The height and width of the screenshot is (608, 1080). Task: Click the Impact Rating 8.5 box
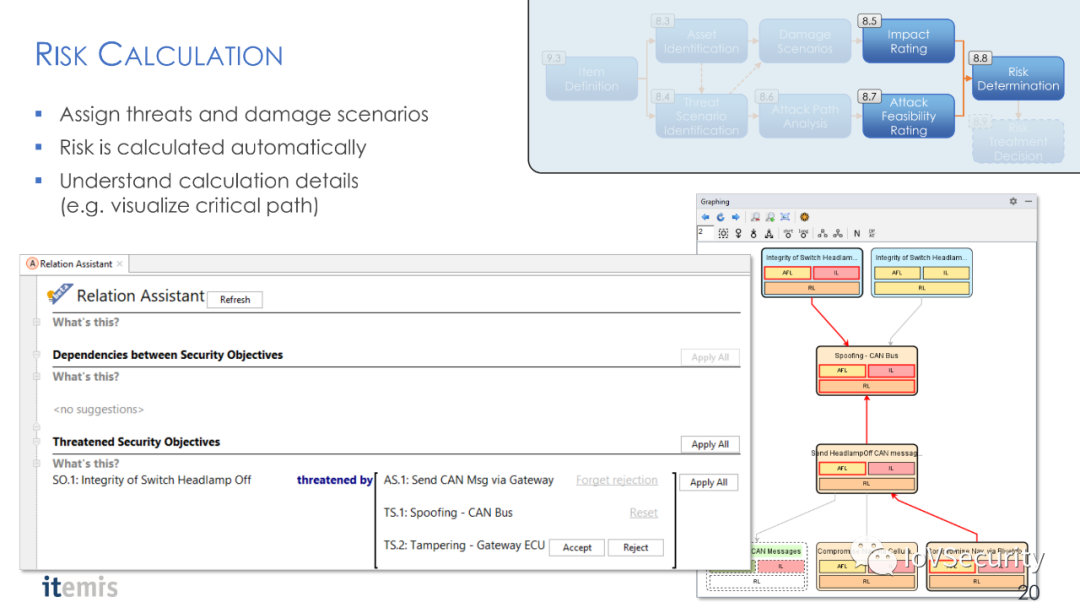coord(908,41)
